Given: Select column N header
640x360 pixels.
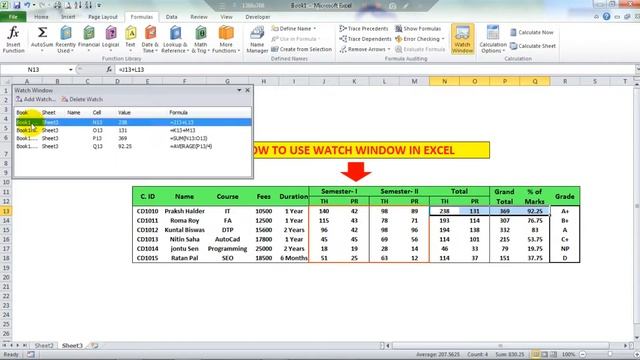Looking at the screenshot, I should click(x=444, y=82).
